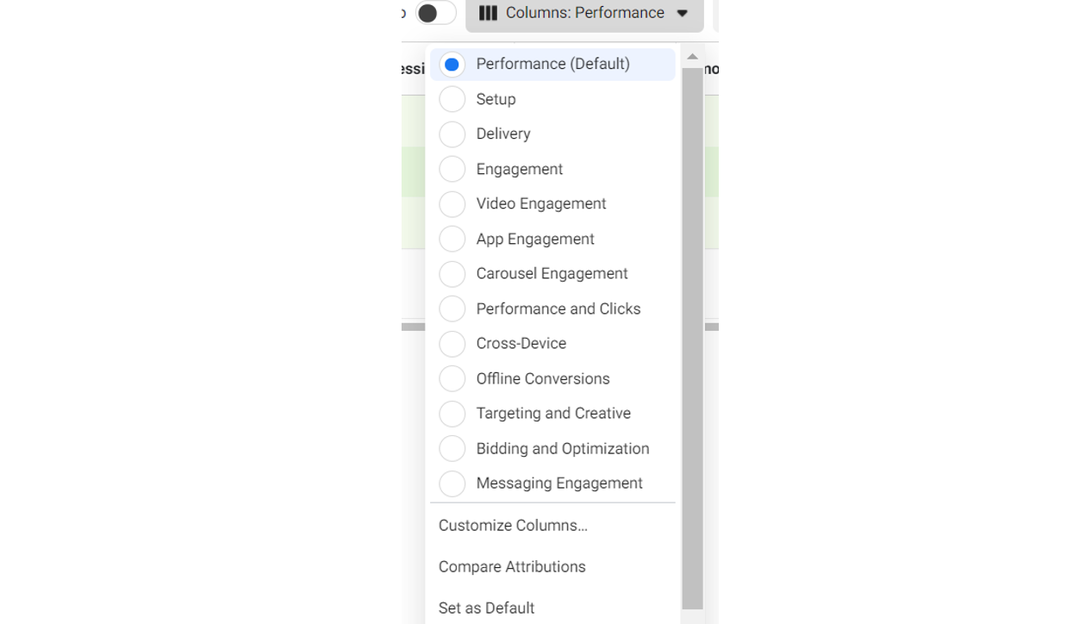The width and height of the screenshot is (1080, 624).
Task: Choose the Delivery column preset
Action: click(452, 134)
